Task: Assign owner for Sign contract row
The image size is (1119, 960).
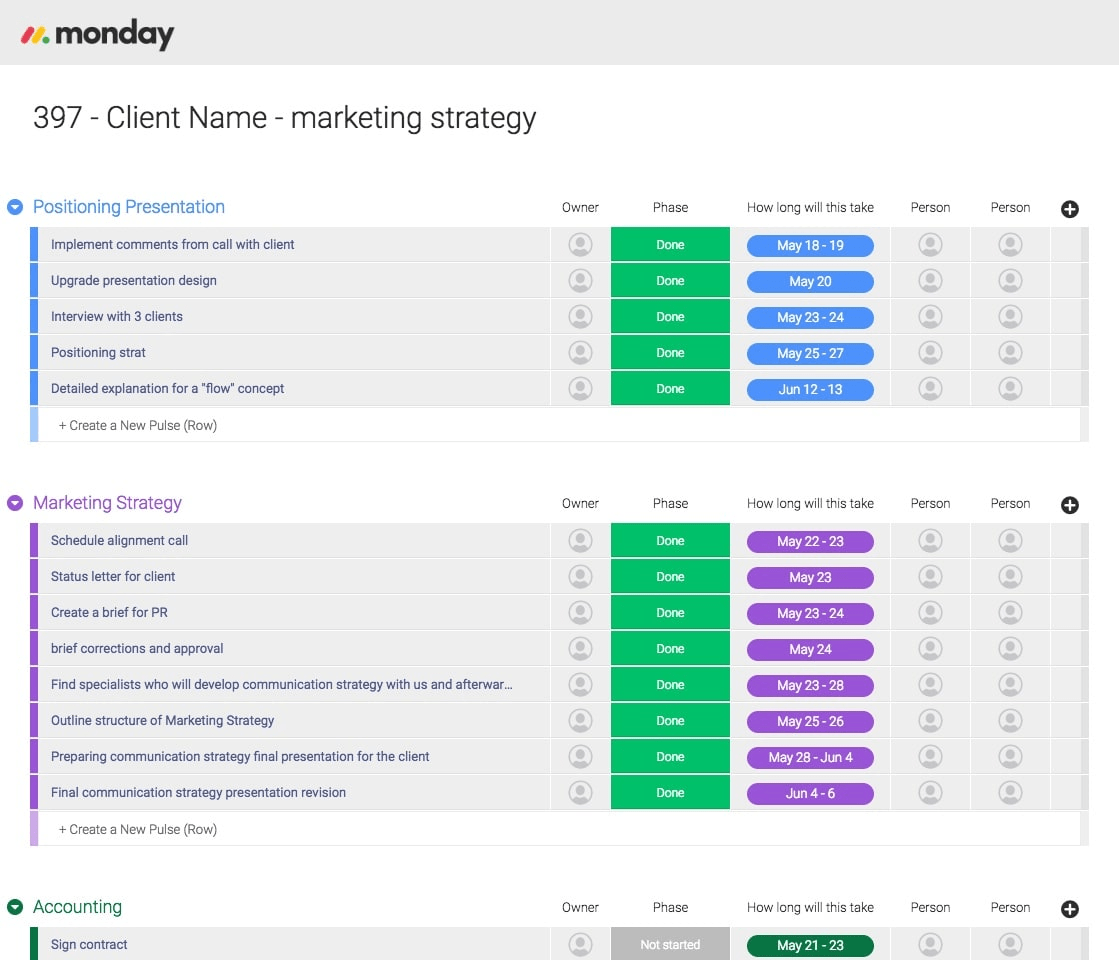Action: pos(580,945)
